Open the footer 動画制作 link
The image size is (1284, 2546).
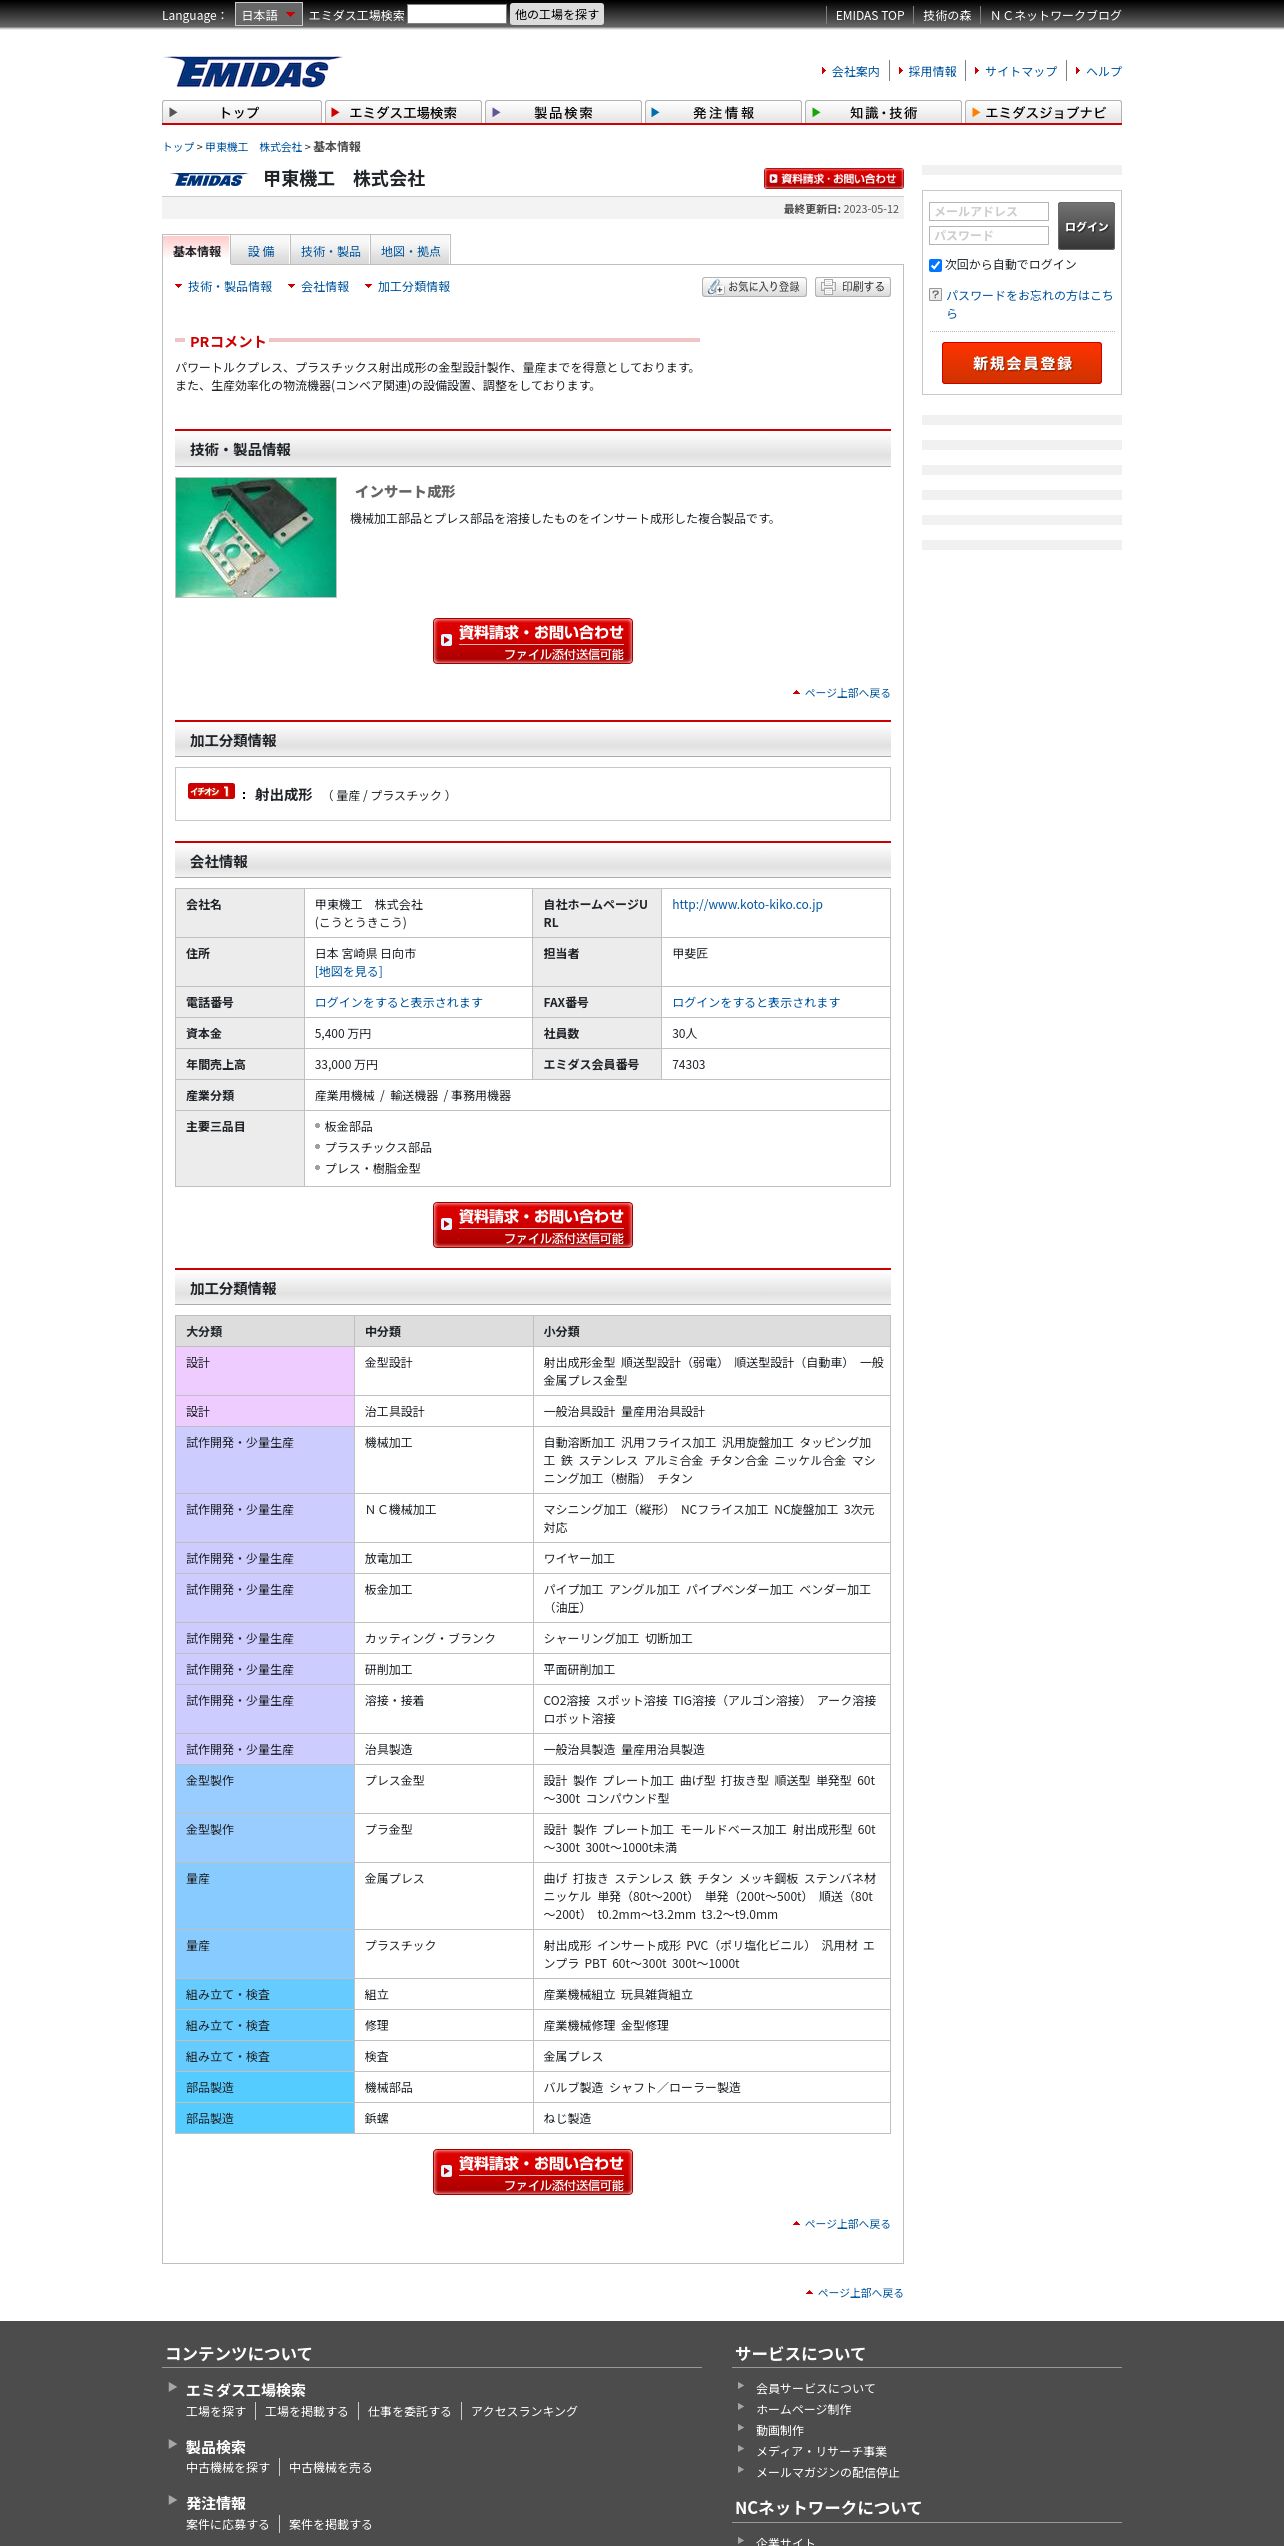(779, 2430)
